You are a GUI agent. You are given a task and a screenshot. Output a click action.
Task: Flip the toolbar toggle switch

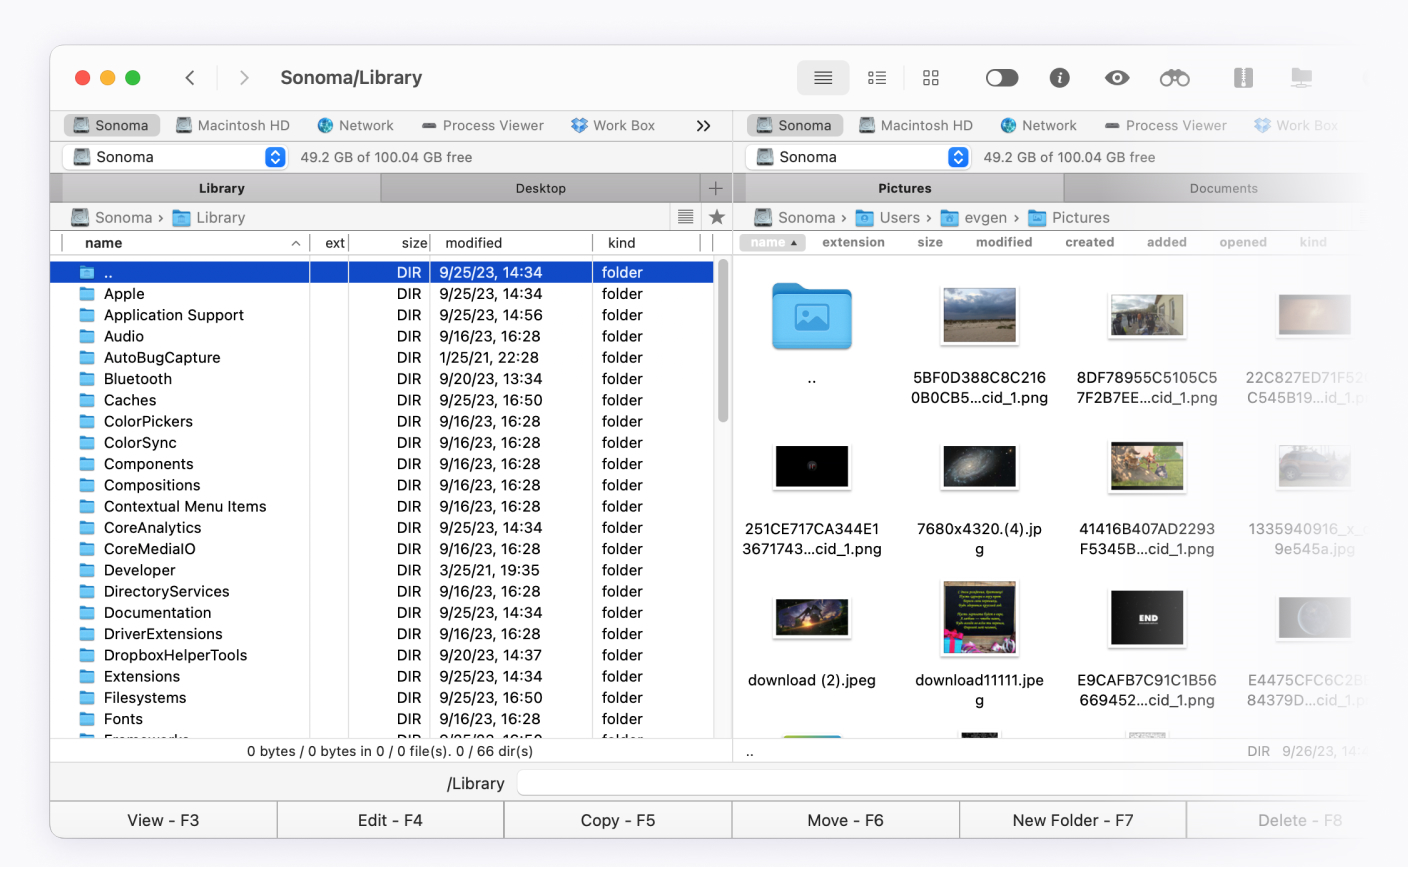click(1001, 77)
